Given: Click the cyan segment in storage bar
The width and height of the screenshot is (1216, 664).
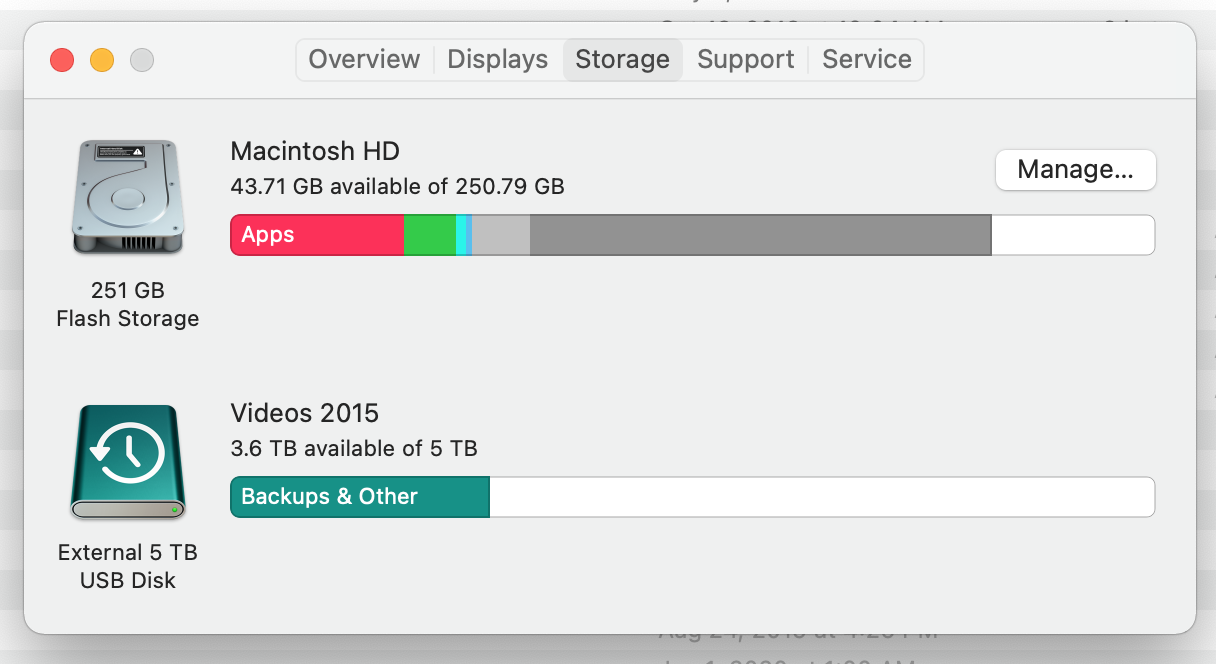Looking at the screenshot, I should click(461, 235).
